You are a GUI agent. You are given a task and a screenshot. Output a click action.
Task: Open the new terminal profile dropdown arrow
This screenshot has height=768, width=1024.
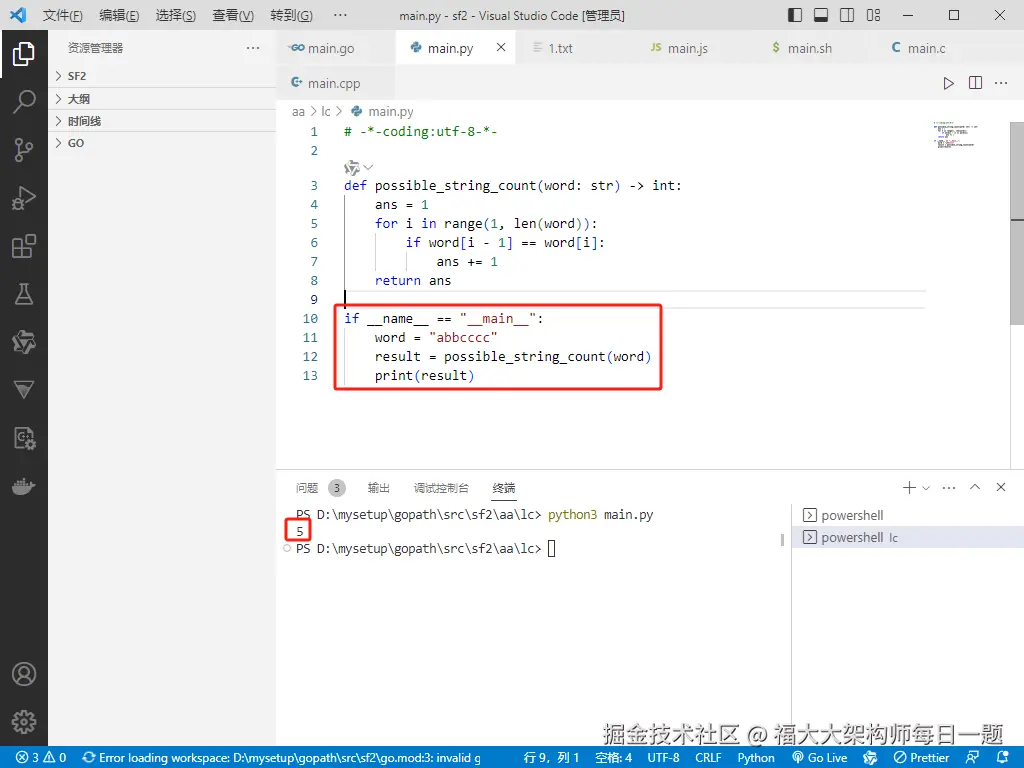(925, 488)
